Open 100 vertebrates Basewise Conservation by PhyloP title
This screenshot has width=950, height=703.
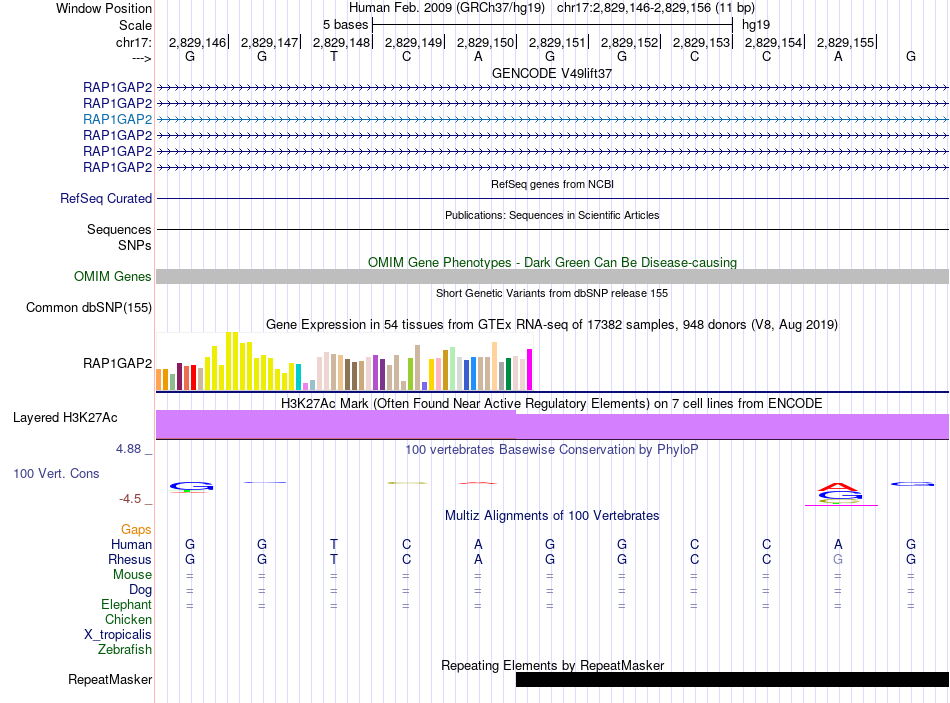[x=552, y=450]
